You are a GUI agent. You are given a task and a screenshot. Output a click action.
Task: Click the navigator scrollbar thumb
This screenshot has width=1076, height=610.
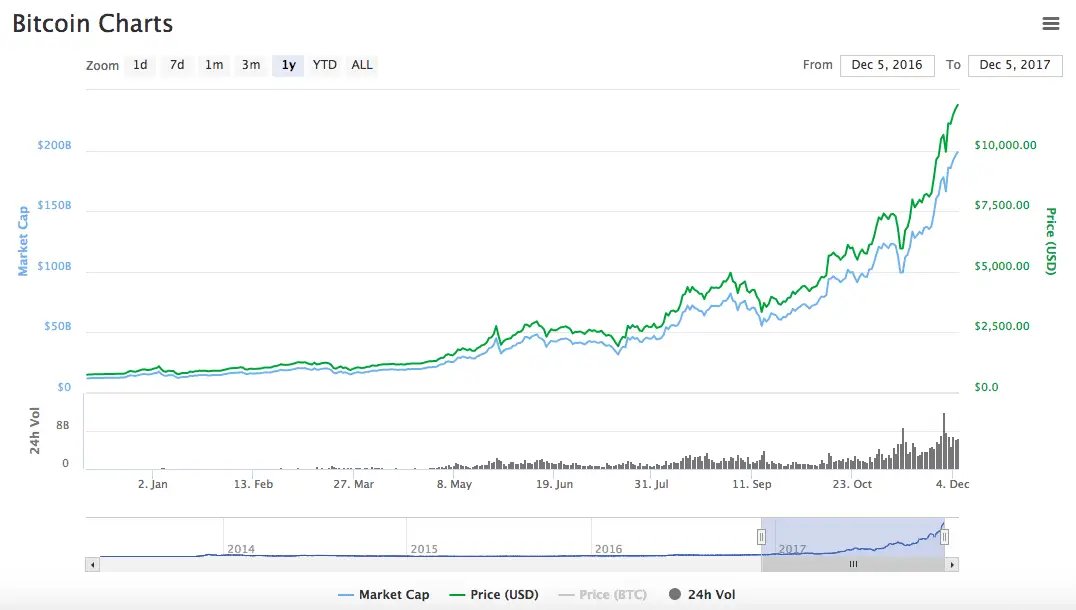point(853,564)
